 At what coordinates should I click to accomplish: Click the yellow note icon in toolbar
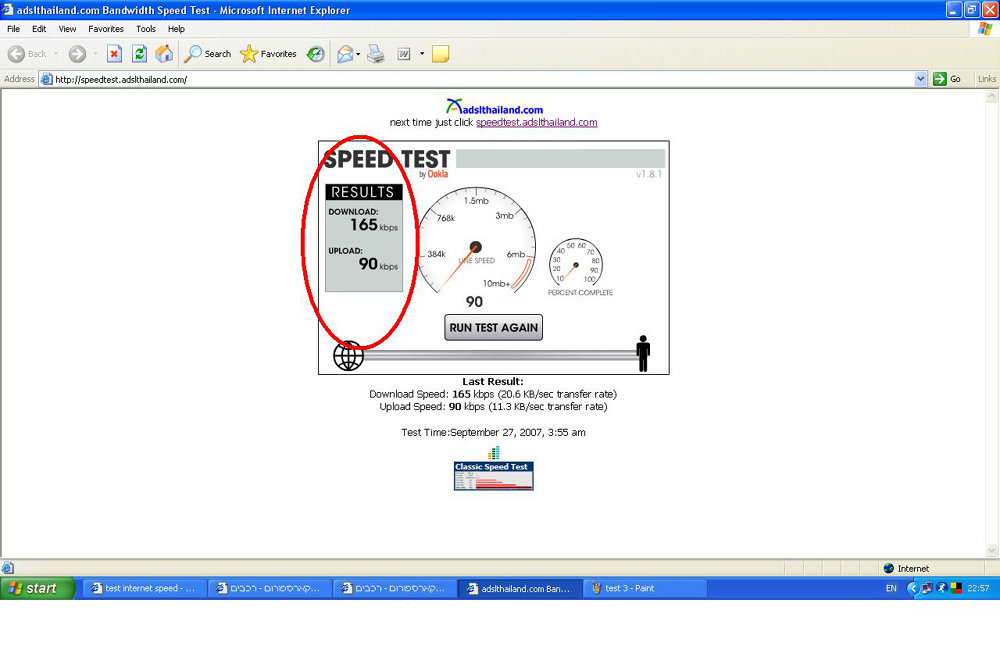[x=440, y=54]
